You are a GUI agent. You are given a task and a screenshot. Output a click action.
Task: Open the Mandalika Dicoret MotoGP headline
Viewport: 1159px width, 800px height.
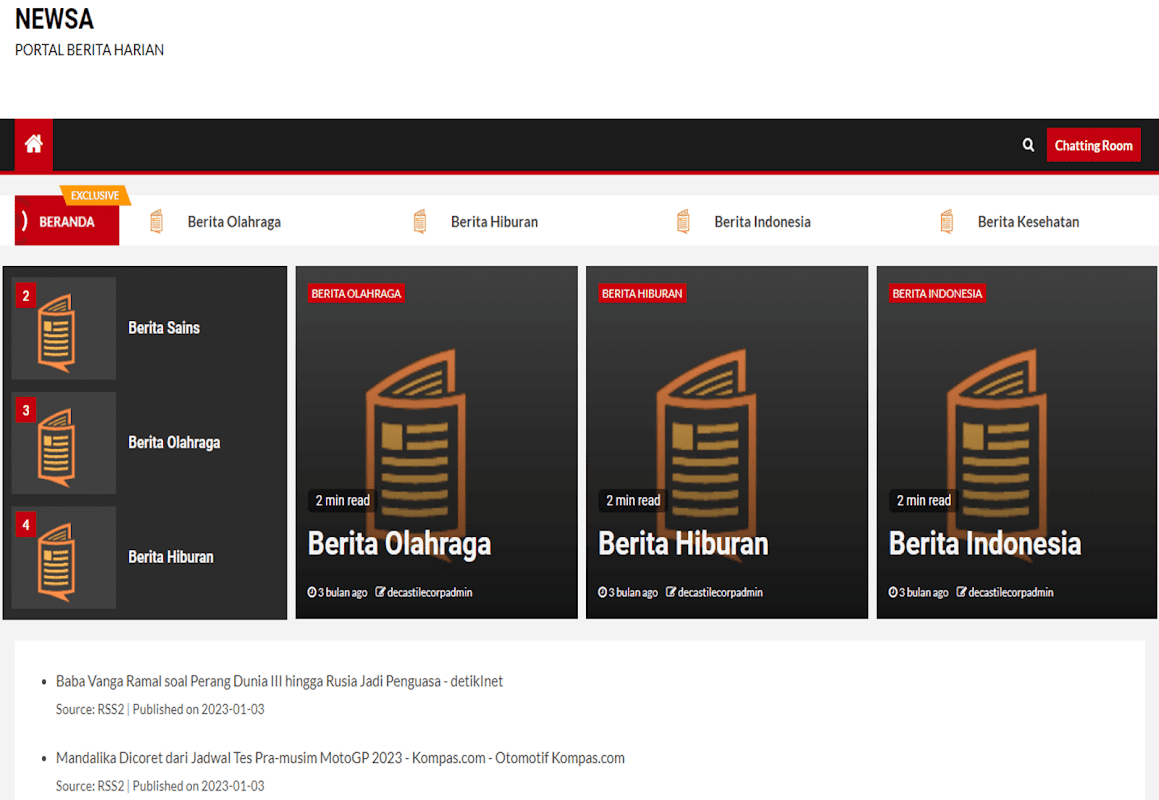click(340, 758)
